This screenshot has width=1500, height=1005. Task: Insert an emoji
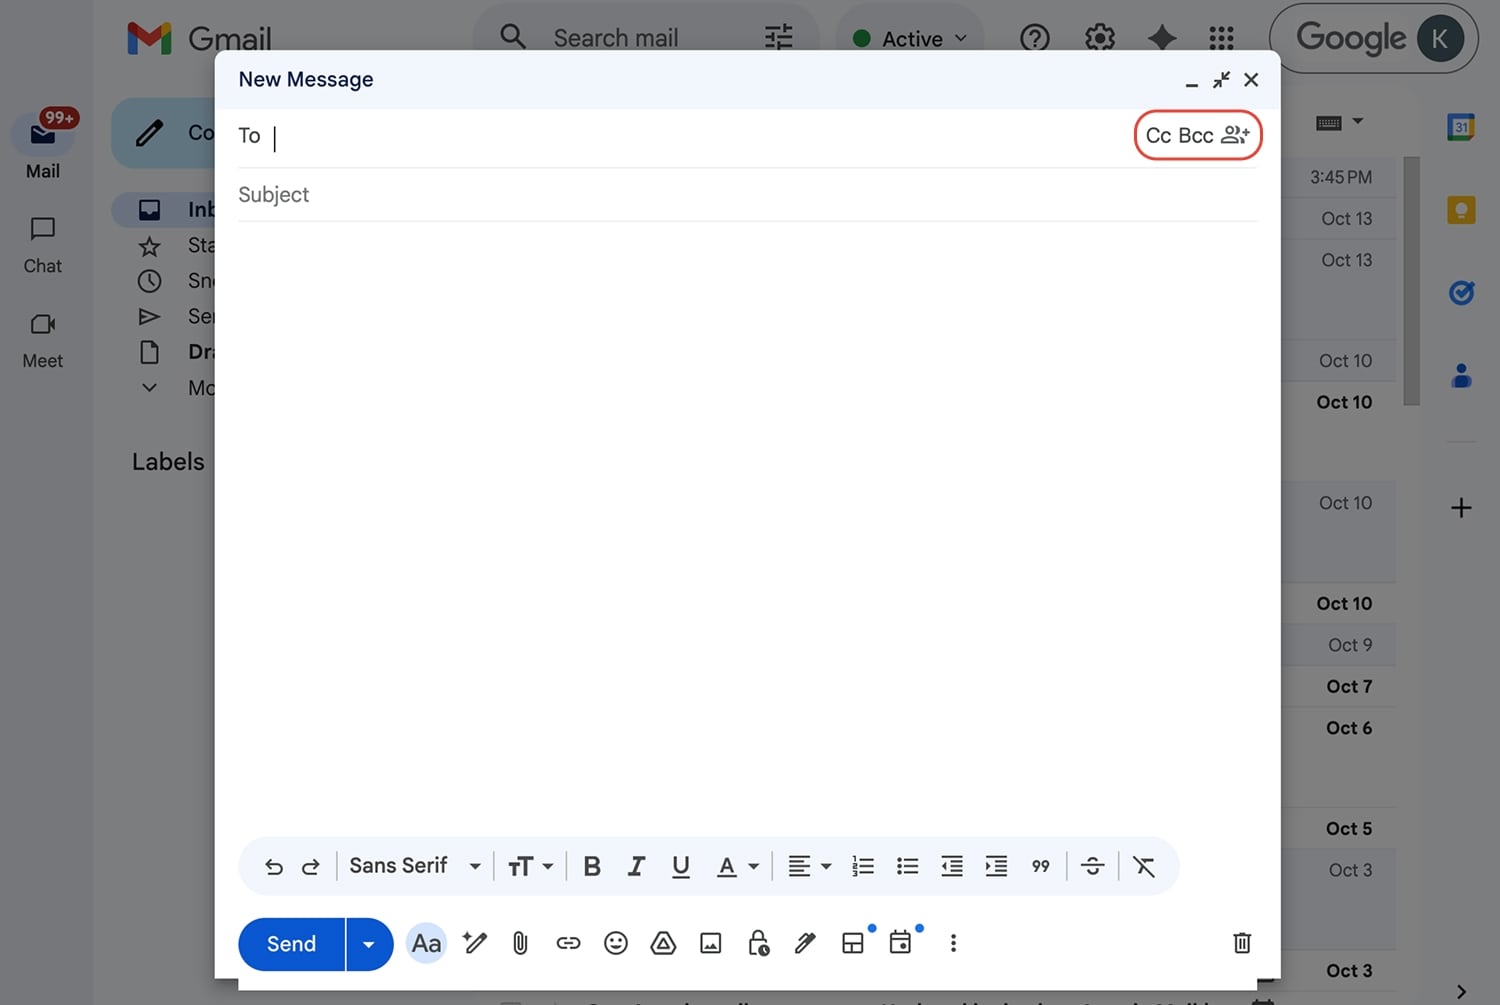[x=616, y=943]
